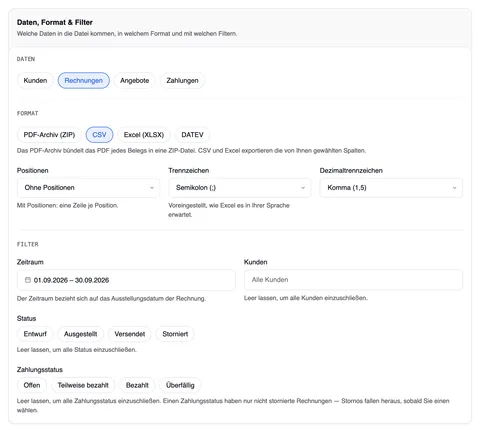This screenshot has height=432, width=480.
Task: Select the Kunden data chip
Action: pyautogui.click(x=35, y=80)
